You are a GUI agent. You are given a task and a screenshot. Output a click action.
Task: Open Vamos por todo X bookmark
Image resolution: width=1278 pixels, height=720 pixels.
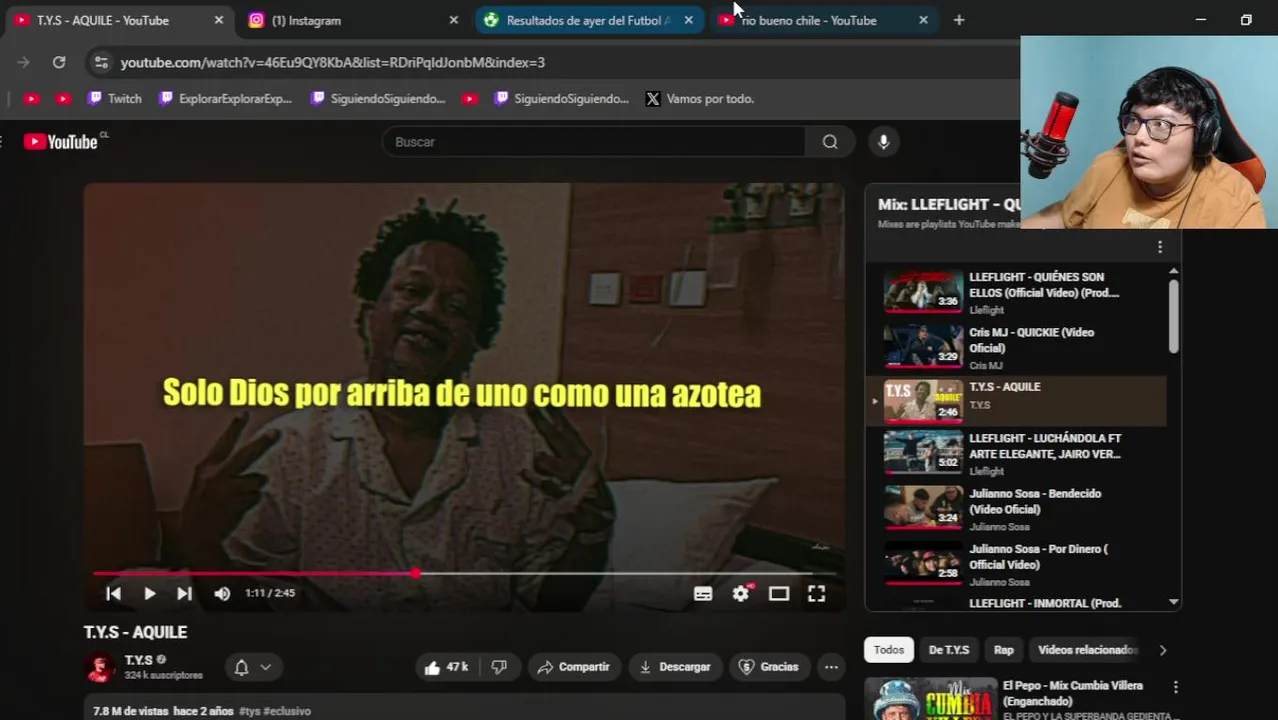tap(700, 99)
